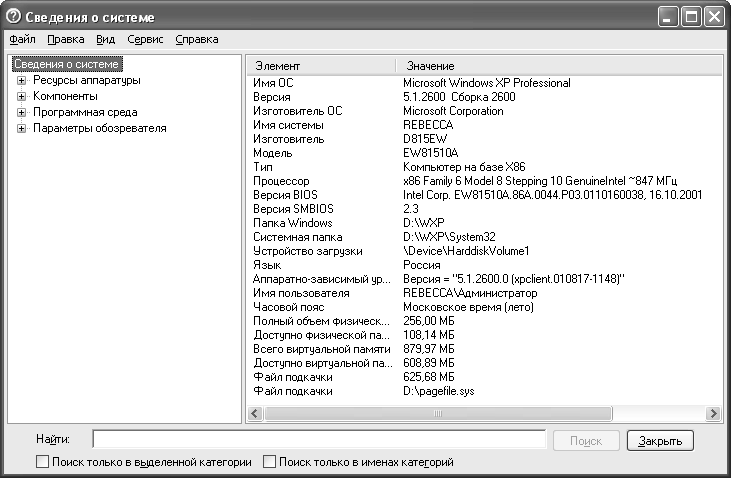Click the value D815EW

425,139
